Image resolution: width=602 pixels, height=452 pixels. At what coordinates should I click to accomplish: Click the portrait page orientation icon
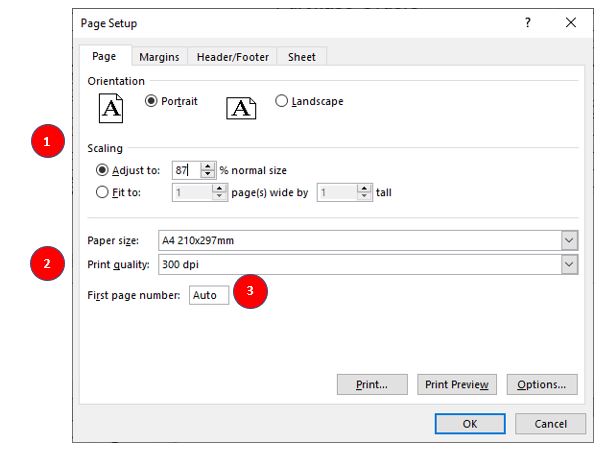[x=111, y=108]
